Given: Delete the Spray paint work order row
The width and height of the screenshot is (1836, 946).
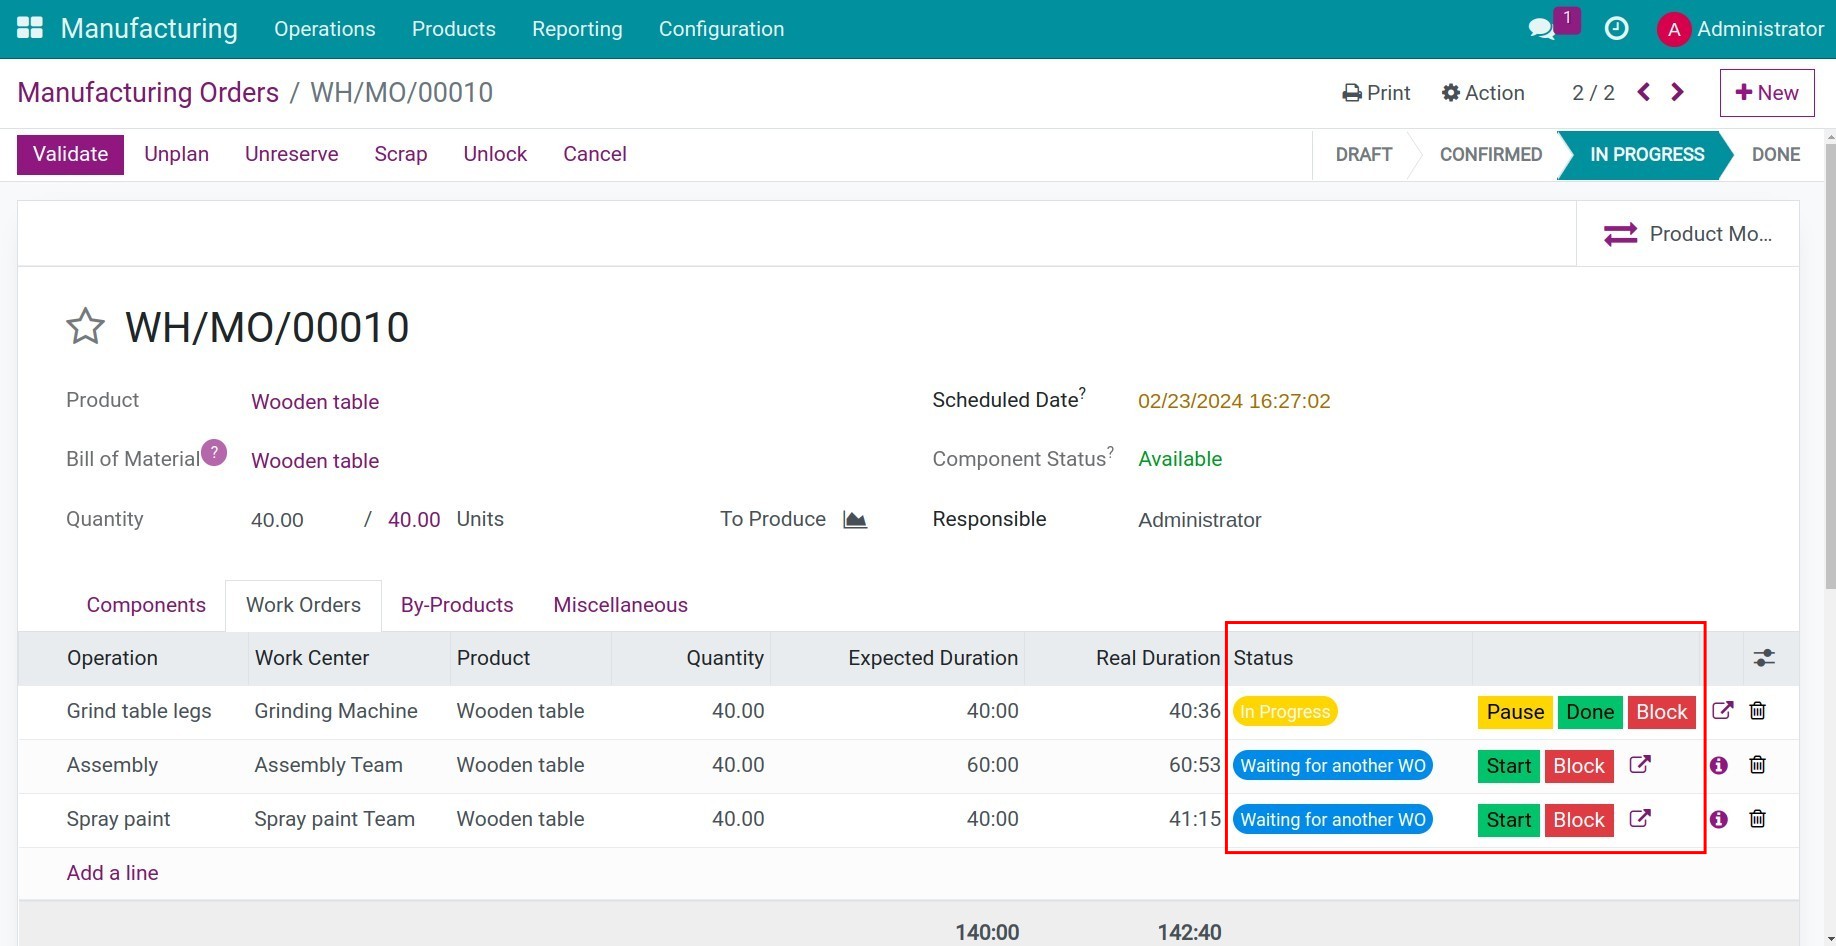Looking at the screenshot, I should [1757, 819].
